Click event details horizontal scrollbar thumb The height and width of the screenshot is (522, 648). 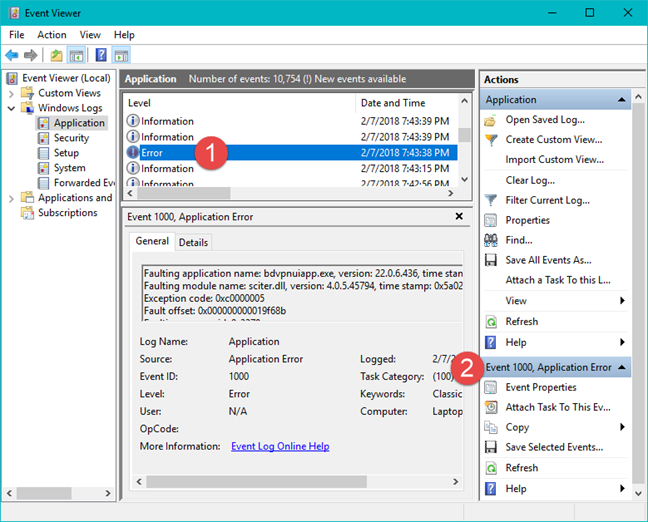tap(256, 481)
